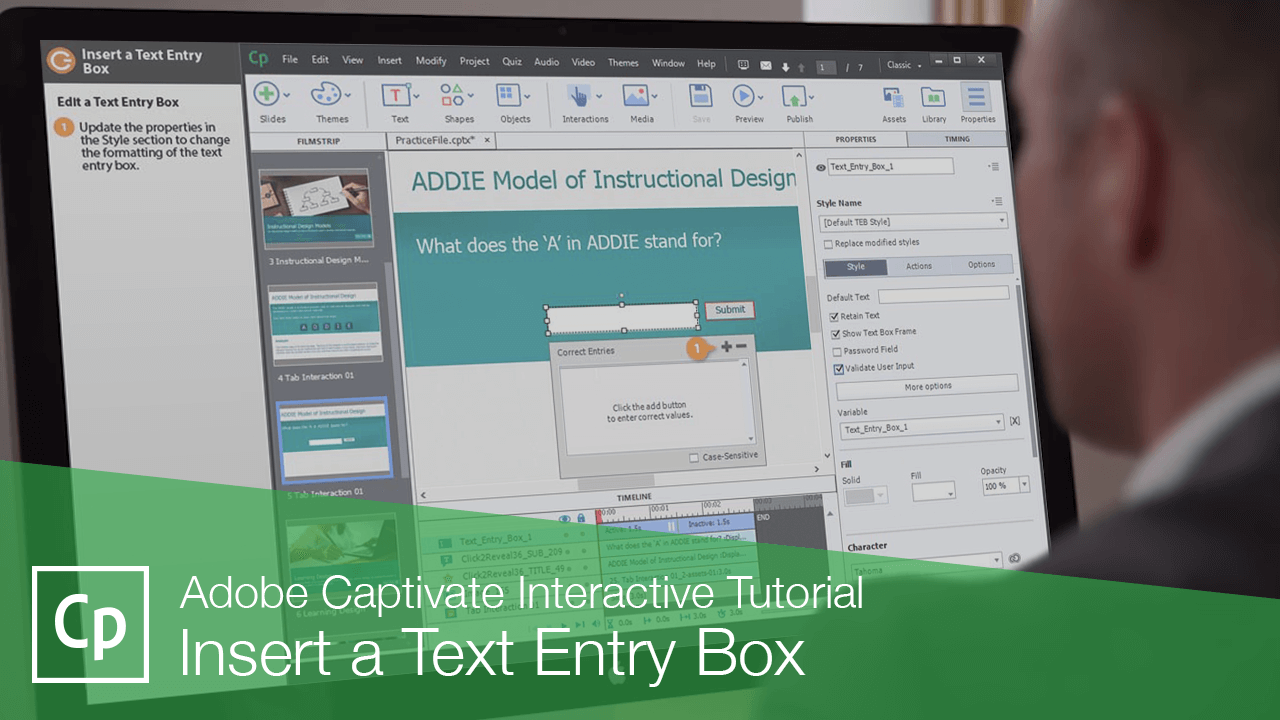The image size is (1280, 720).
Task: Click the Text icon to add text
Action: point(395,95)
